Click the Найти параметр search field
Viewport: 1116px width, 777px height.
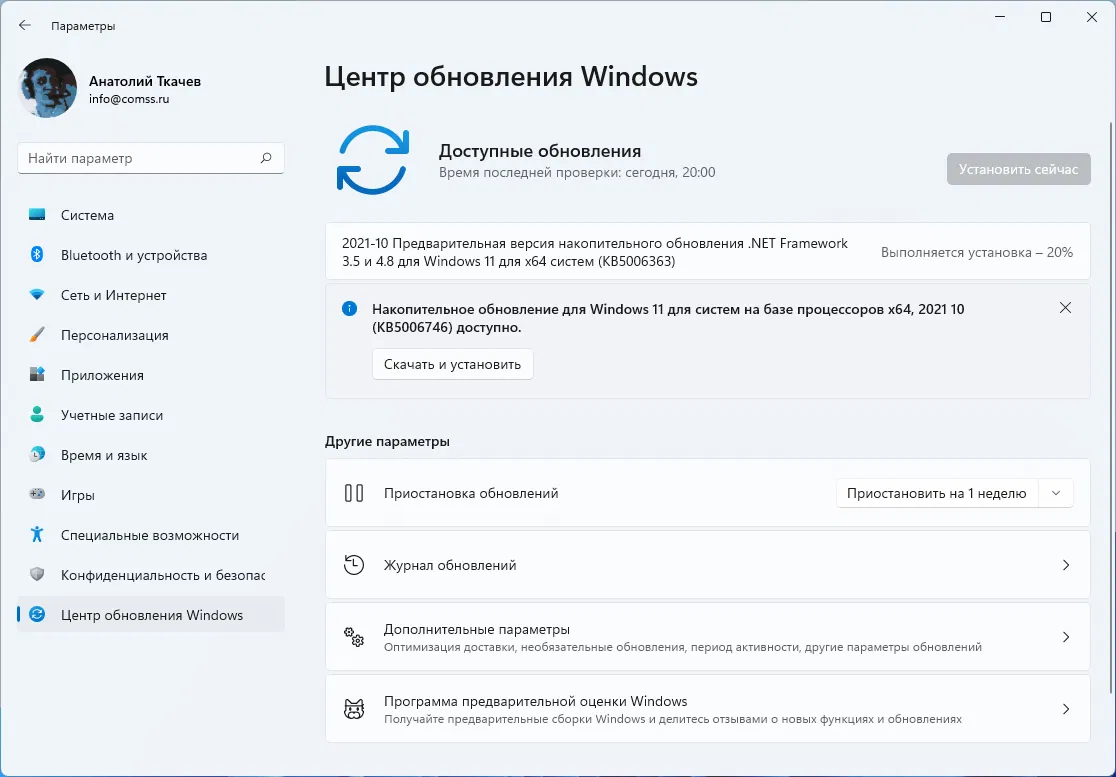(x=140, y=158)
